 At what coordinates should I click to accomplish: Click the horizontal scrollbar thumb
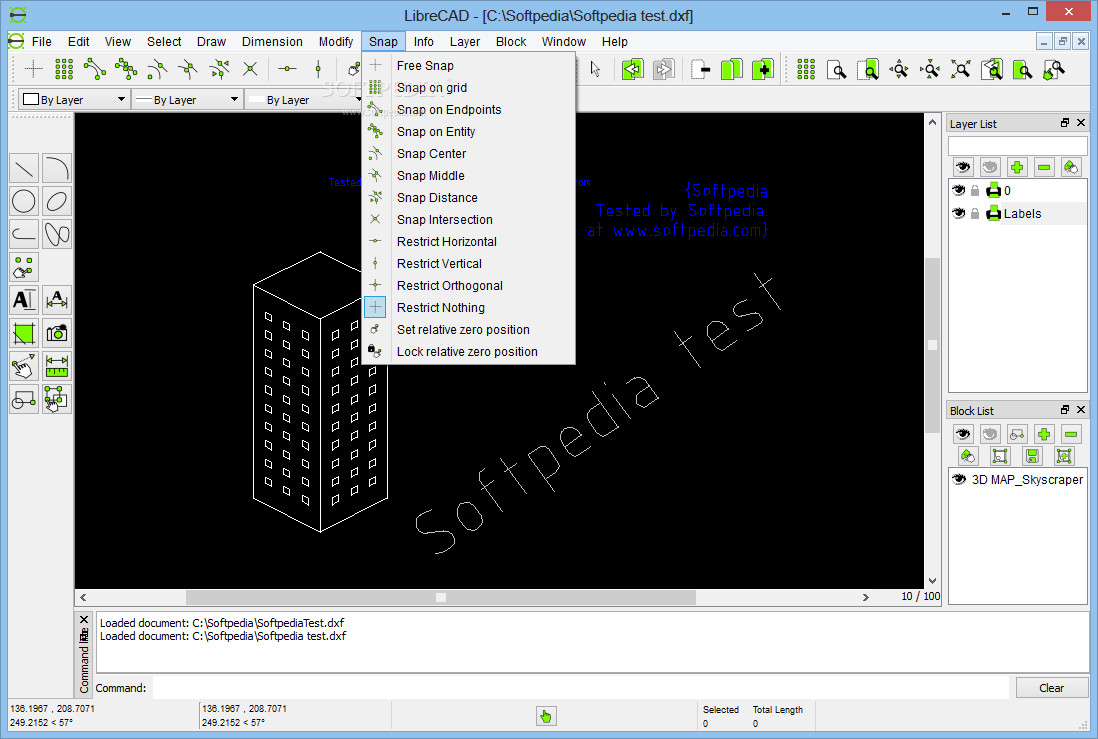[x=440, y=598]
